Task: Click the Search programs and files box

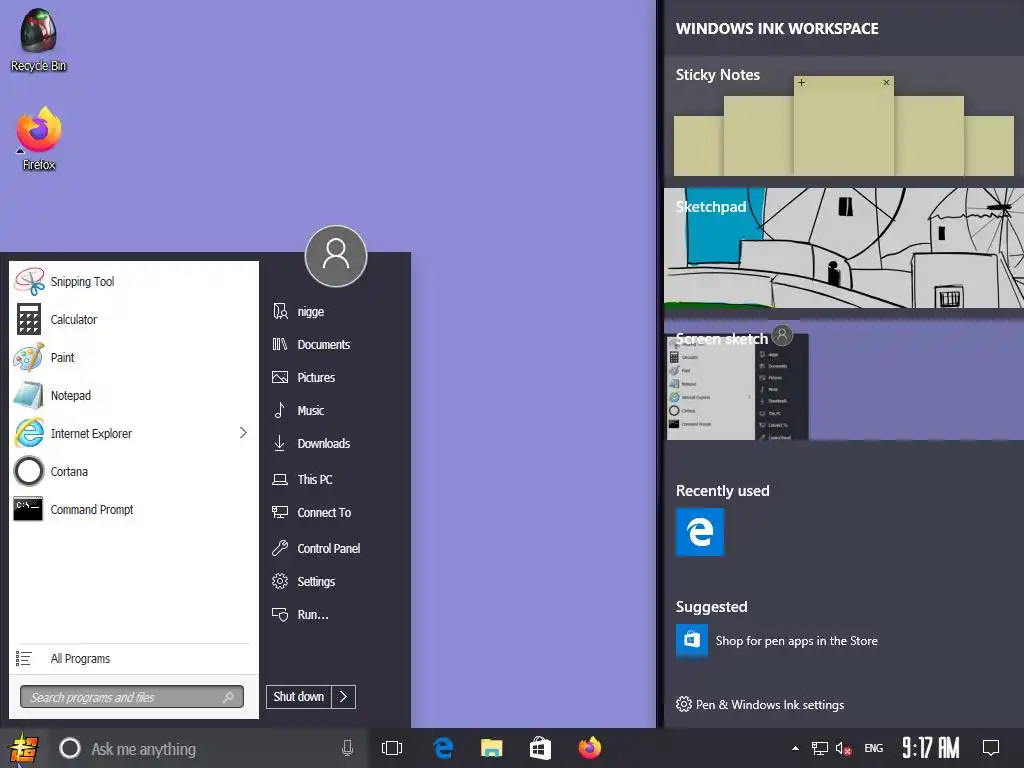Action: pyautogui.click(x=132, y=697)
